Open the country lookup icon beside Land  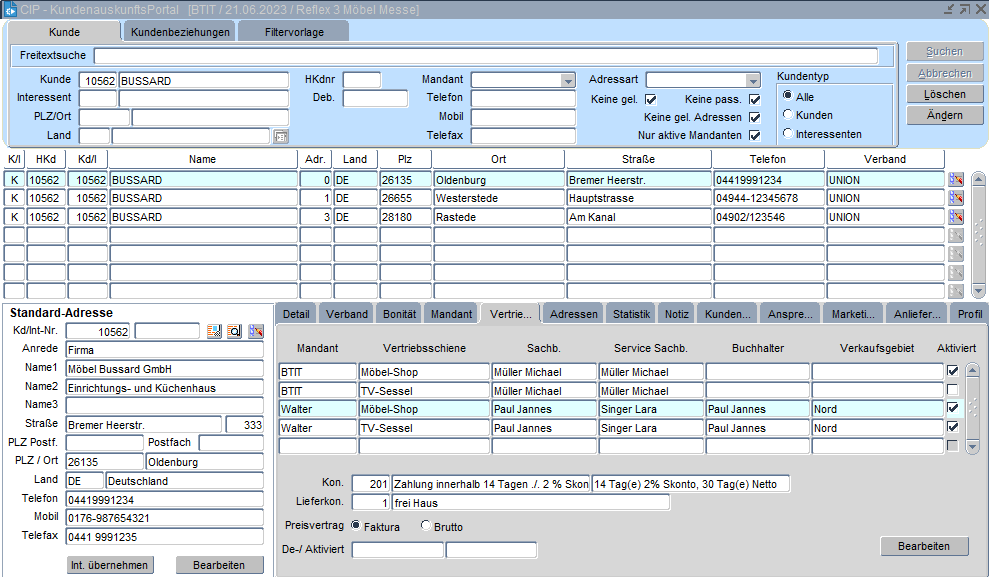[x=280, y=136]
